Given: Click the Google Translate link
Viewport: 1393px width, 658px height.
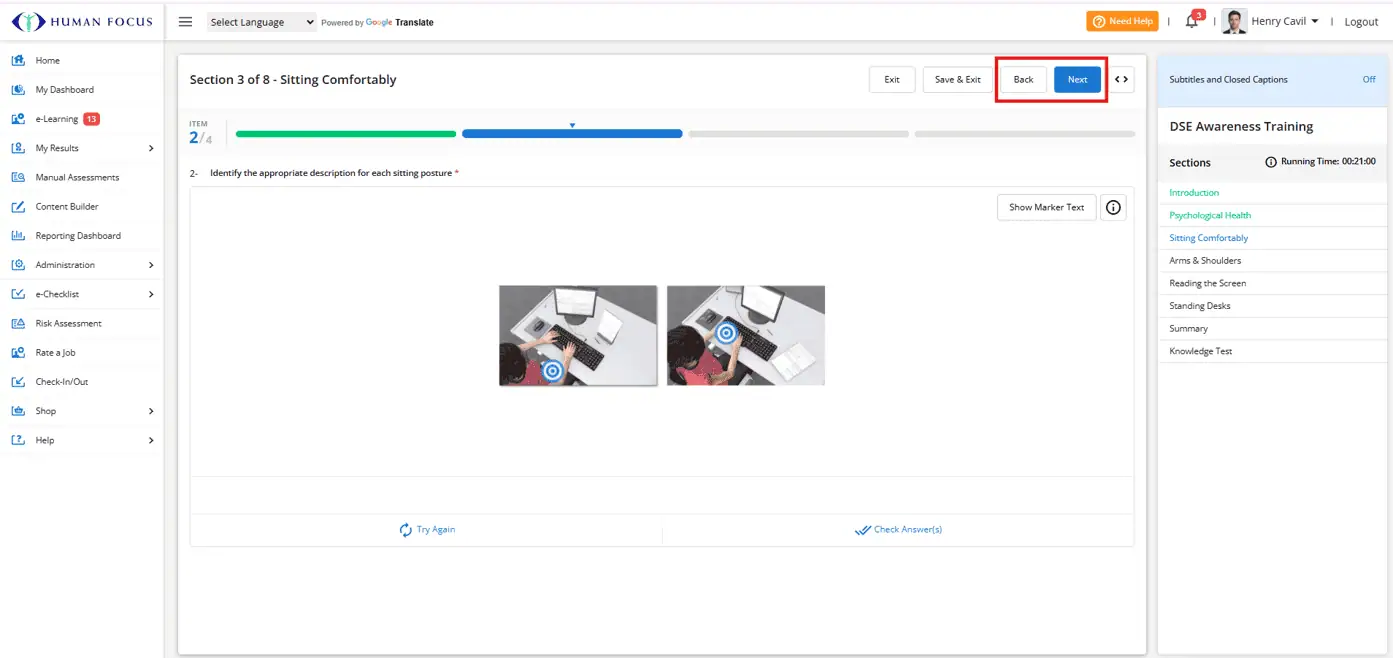Looking at the screenshot, I should [x=399, y=23].
